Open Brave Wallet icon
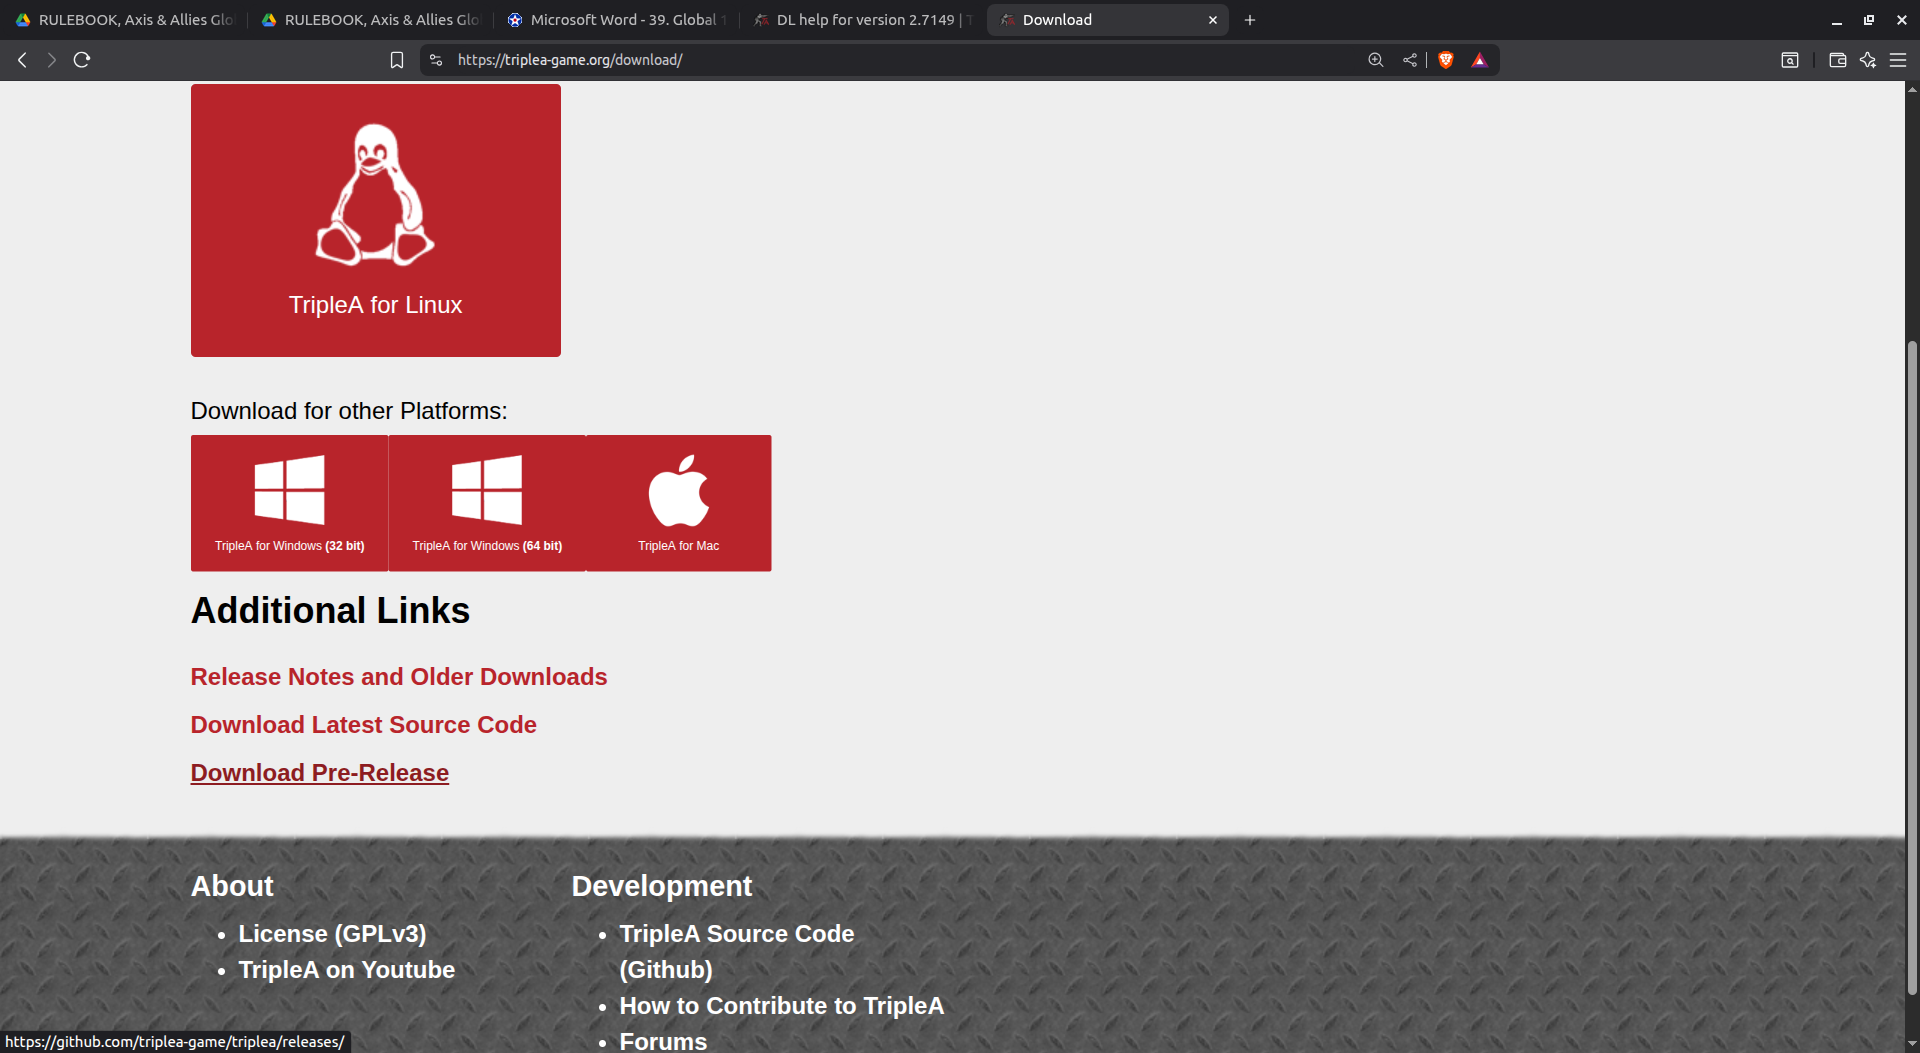 [1838, 60]
